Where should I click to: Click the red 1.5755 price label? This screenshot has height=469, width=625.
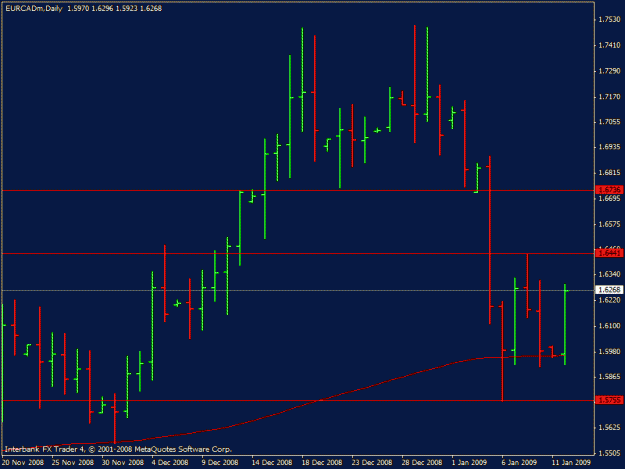[609, 400]
